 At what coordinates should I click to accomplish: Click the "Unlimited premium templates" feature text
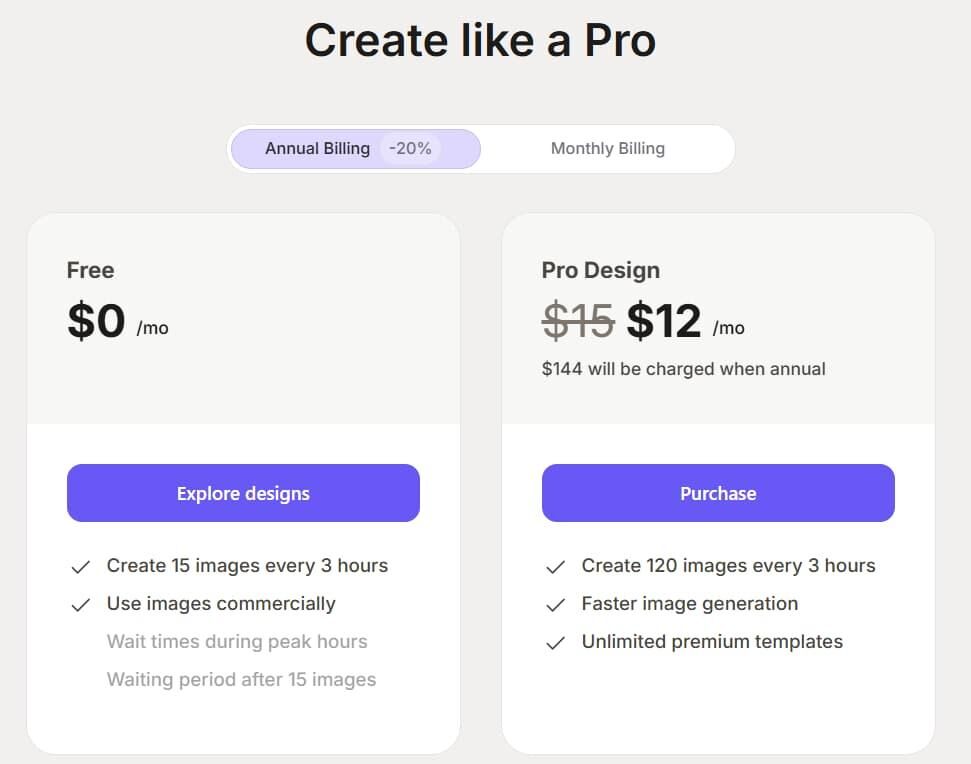[712, 642]
